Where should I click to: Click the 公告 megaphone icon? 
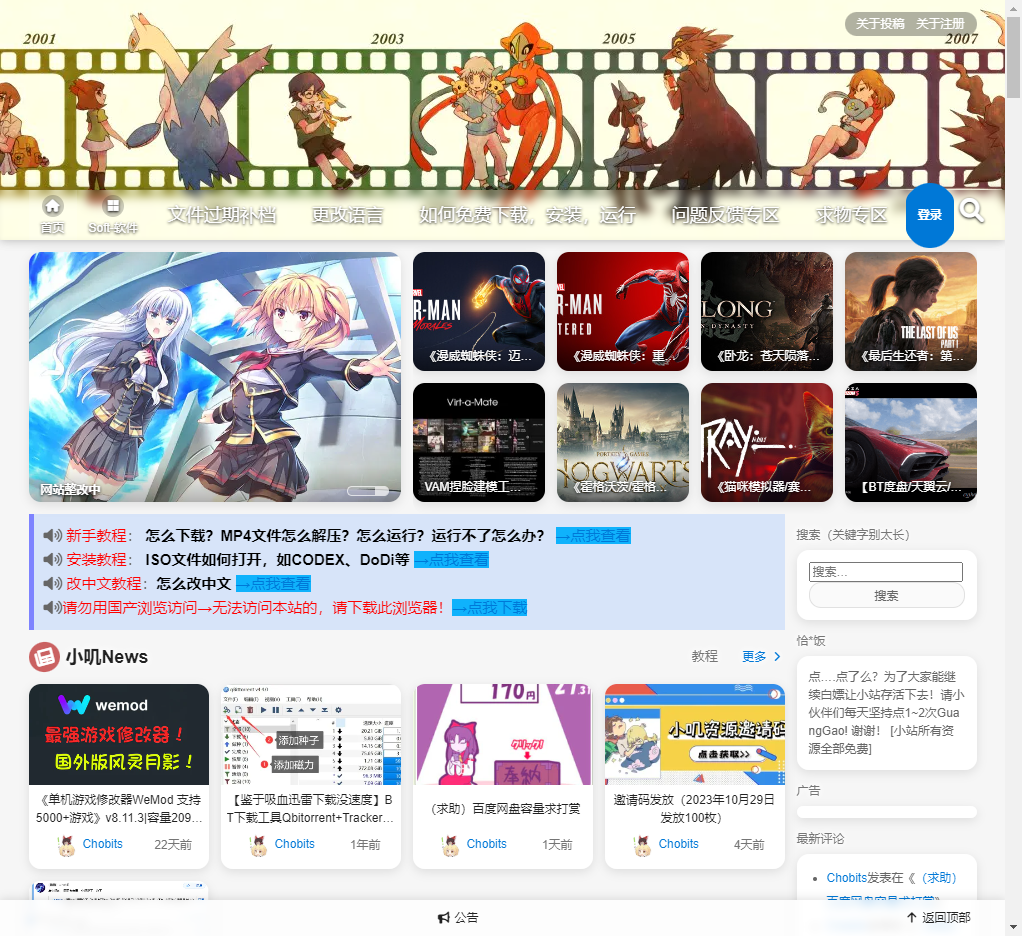click(444, 918)
